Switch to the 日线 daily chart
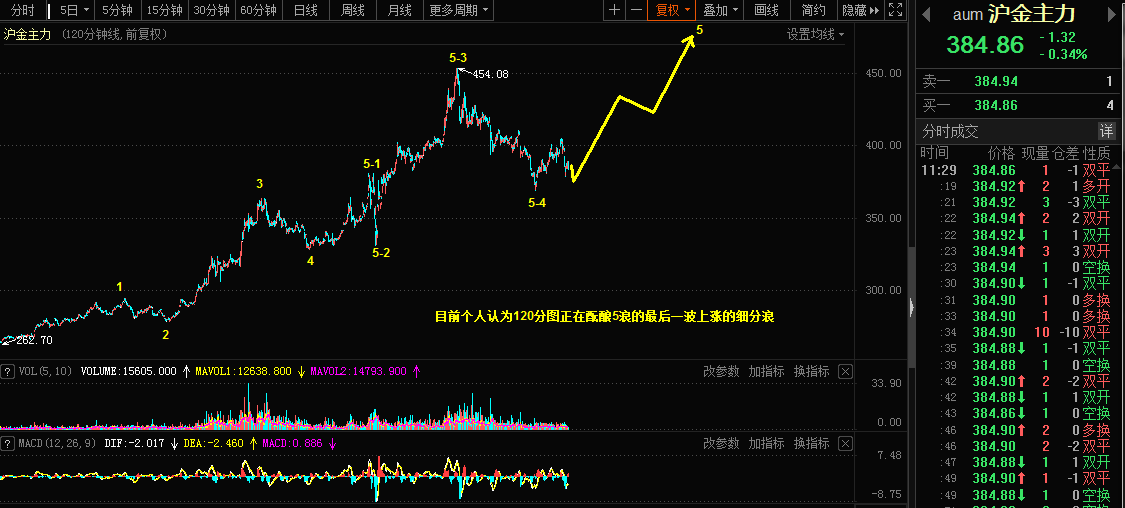1125x508 pixels. [306, 10]
